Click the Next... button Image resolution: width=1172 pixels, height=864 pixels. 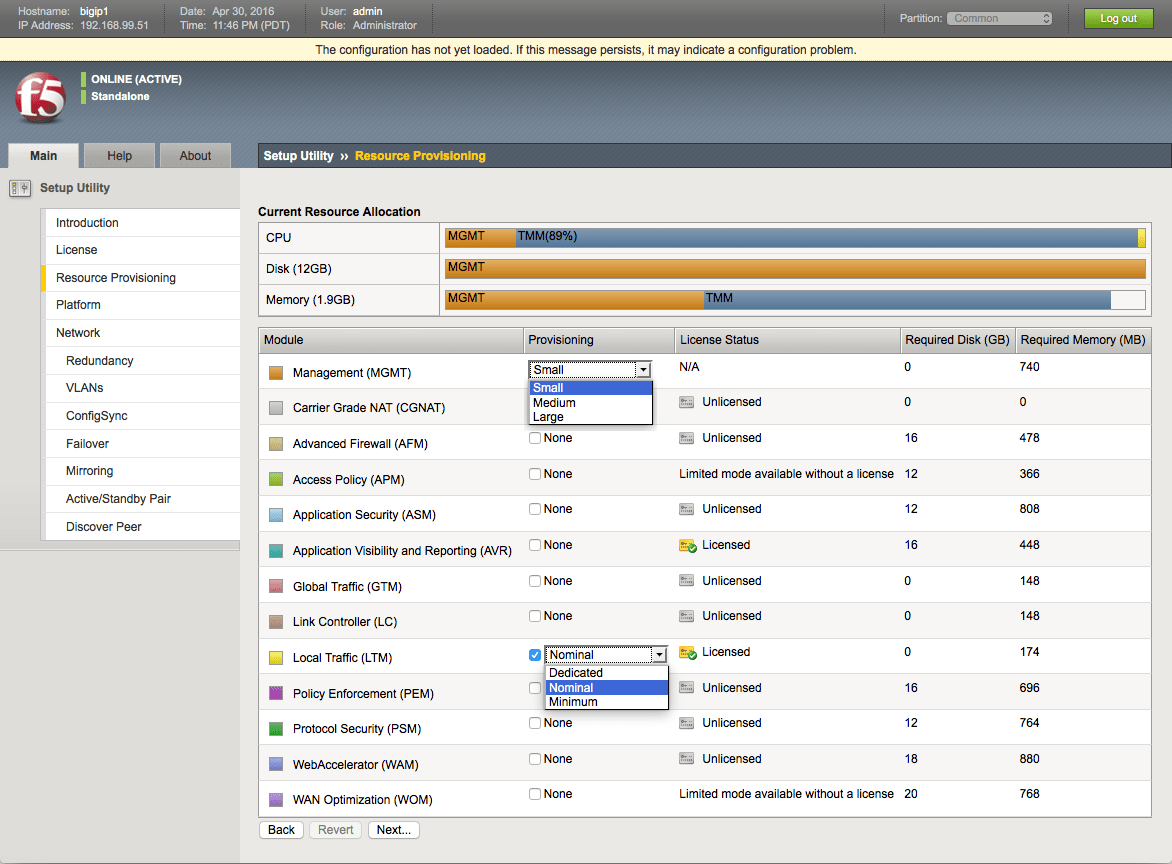(x=394, y=830)
